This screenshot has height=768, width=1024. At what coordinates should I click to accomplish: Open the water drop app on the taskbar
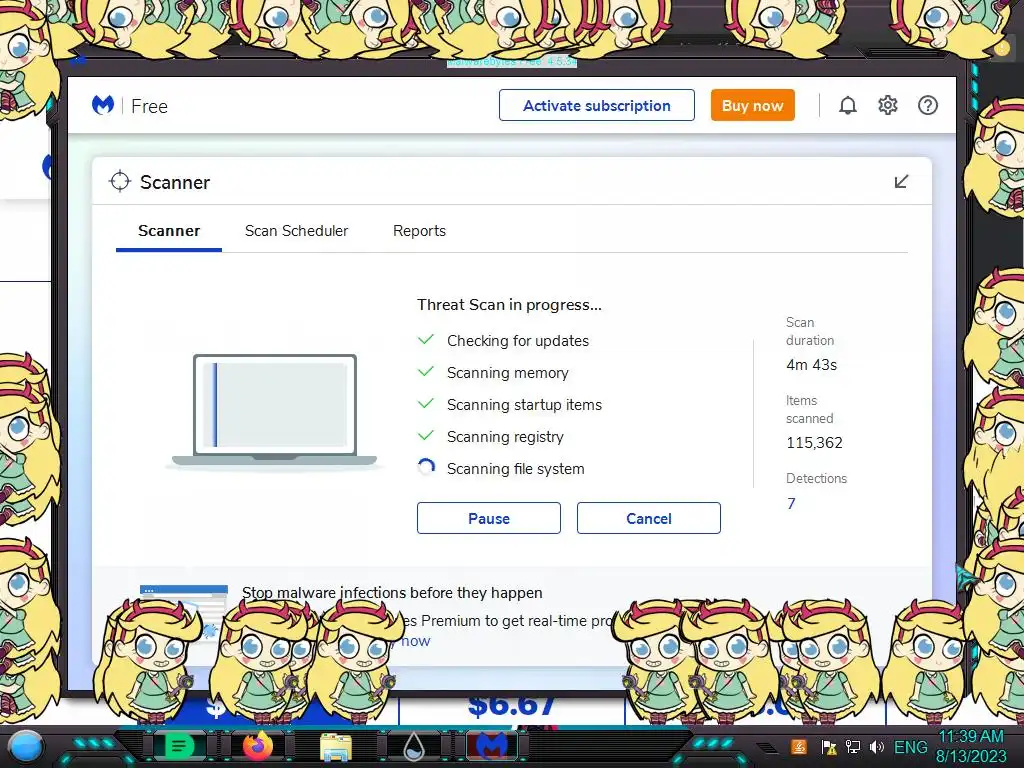click(414, 747)
